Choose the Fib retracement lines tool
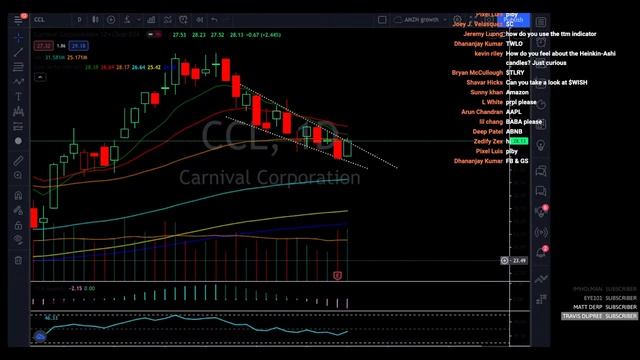This screenshot has width=640, height=360. pos(18,67)
